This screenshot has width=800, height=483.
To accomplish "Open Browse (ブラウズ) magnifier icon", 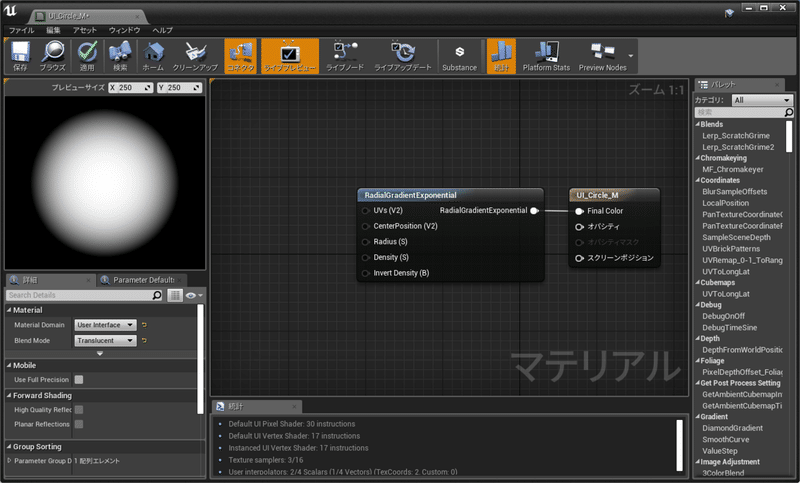I will point(53,56).
